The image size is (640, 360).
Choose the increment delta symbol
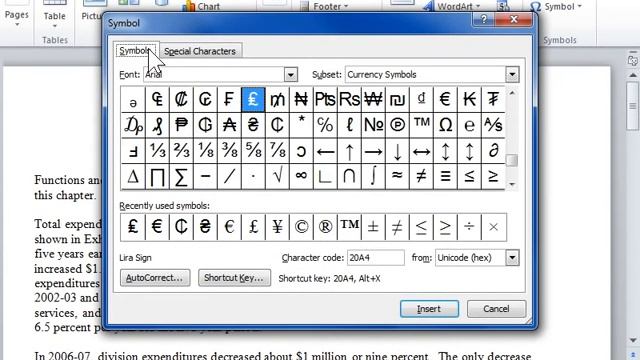133,176
